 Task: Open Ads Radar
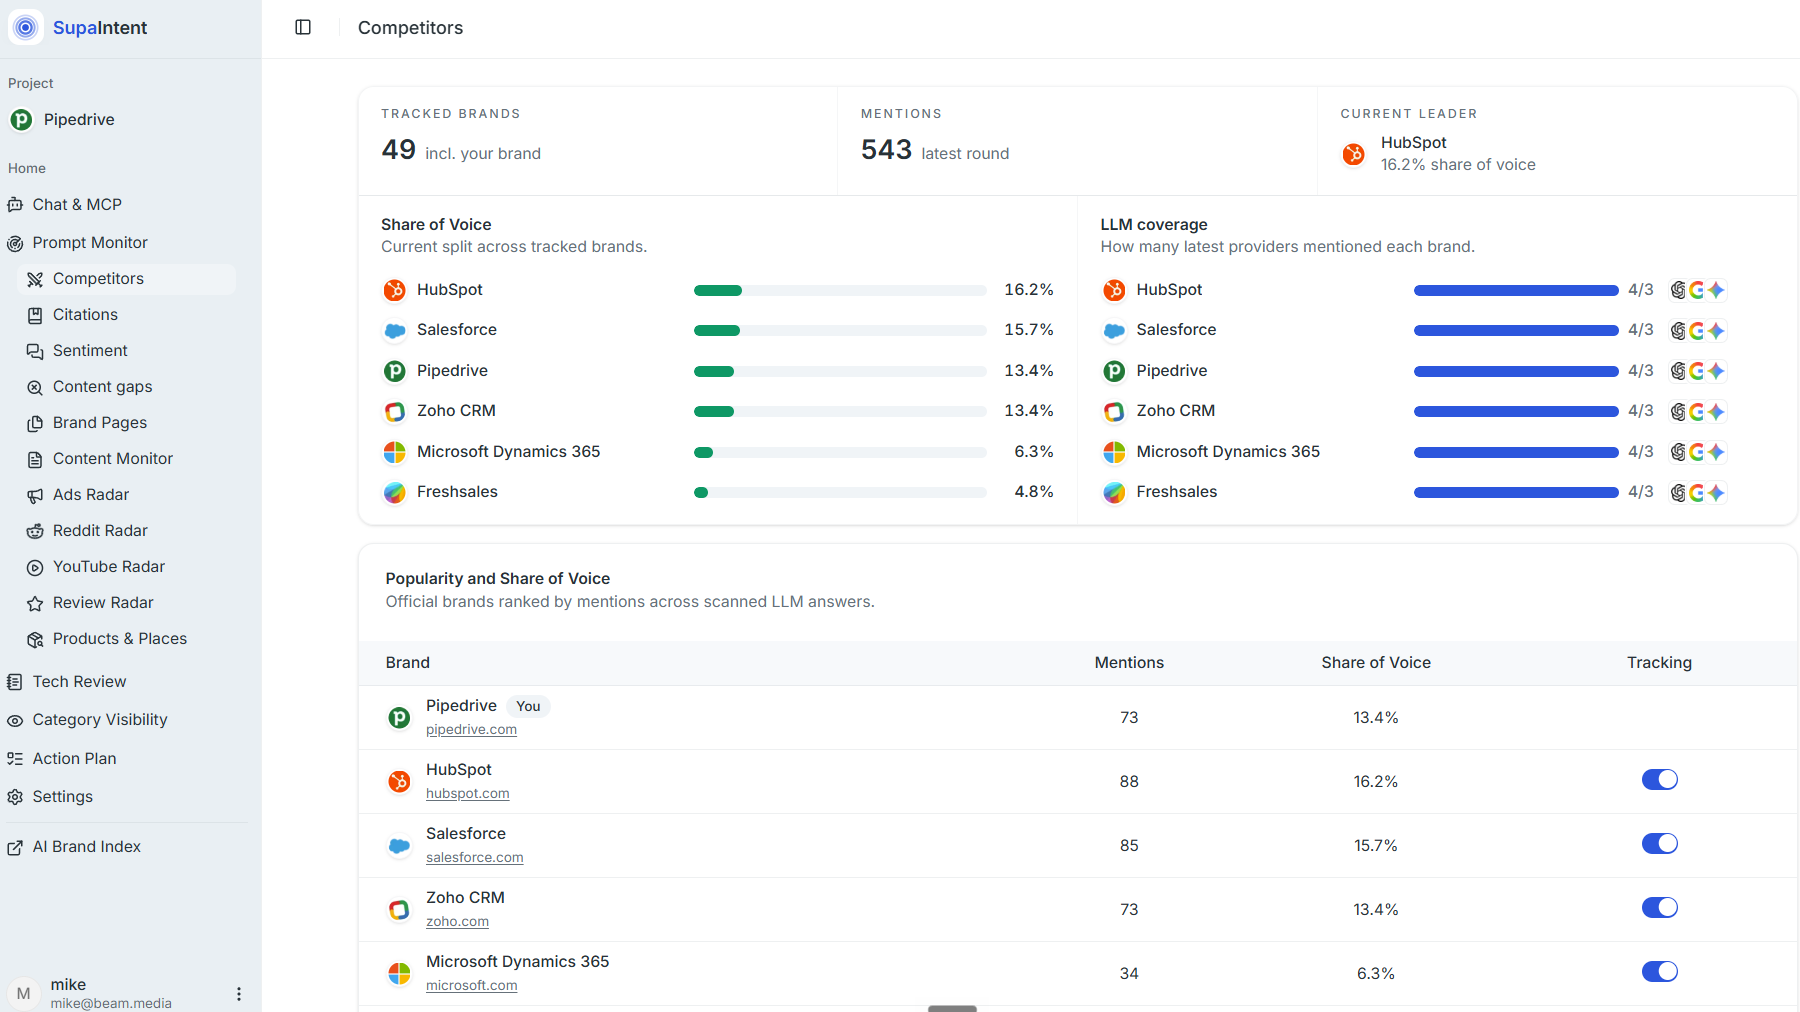[x=91, y=494]
